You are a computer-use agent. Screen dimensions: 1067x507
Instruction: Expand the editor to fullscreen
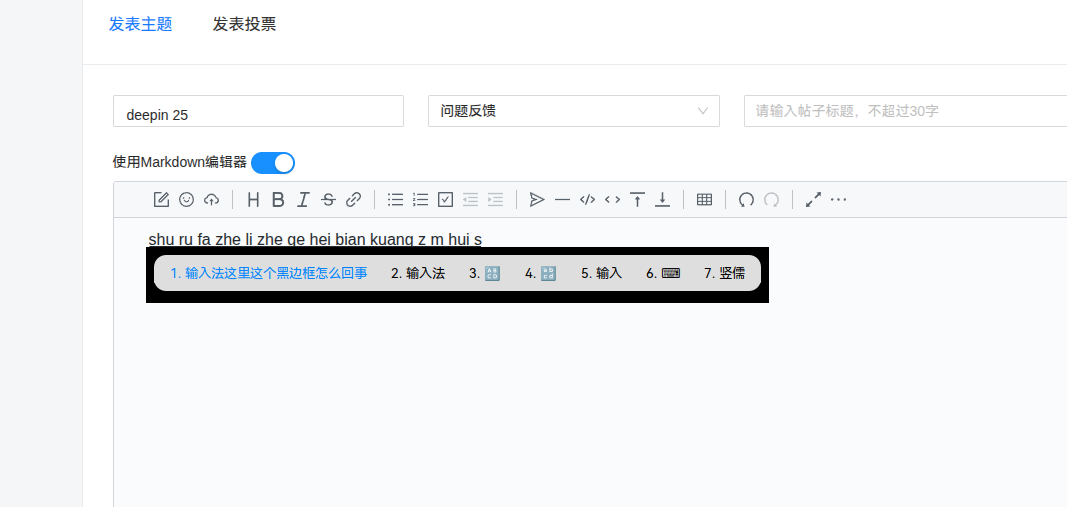pos(813,199)
